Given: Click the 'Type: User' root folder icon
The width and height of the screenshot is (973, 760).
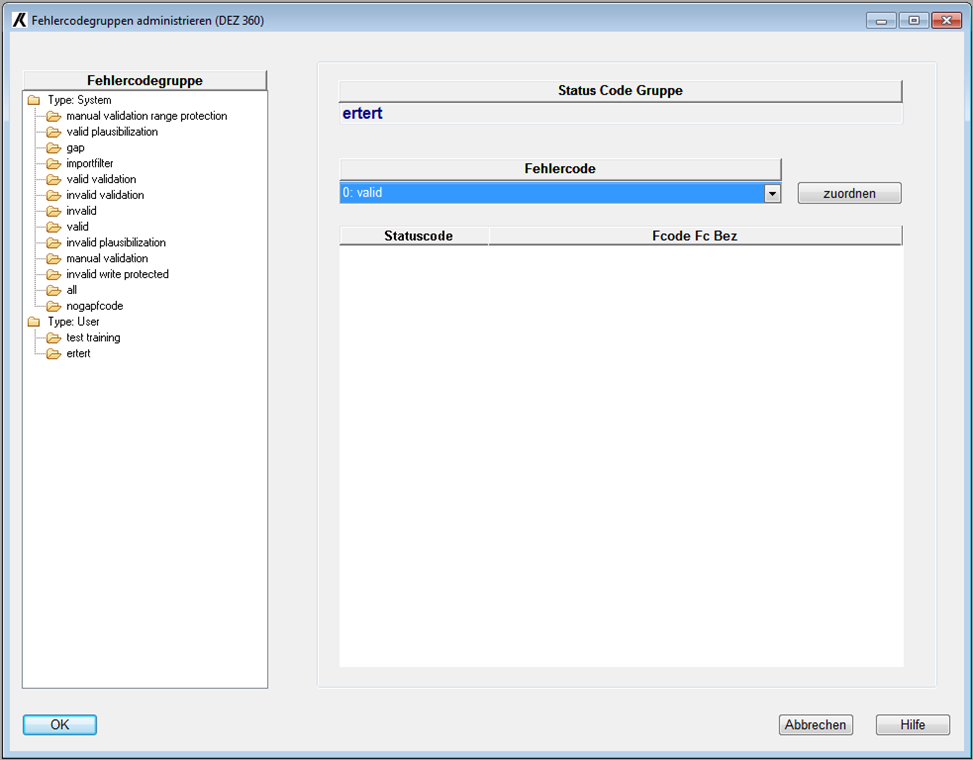Looking at the screenshot, I should point(34,322).
